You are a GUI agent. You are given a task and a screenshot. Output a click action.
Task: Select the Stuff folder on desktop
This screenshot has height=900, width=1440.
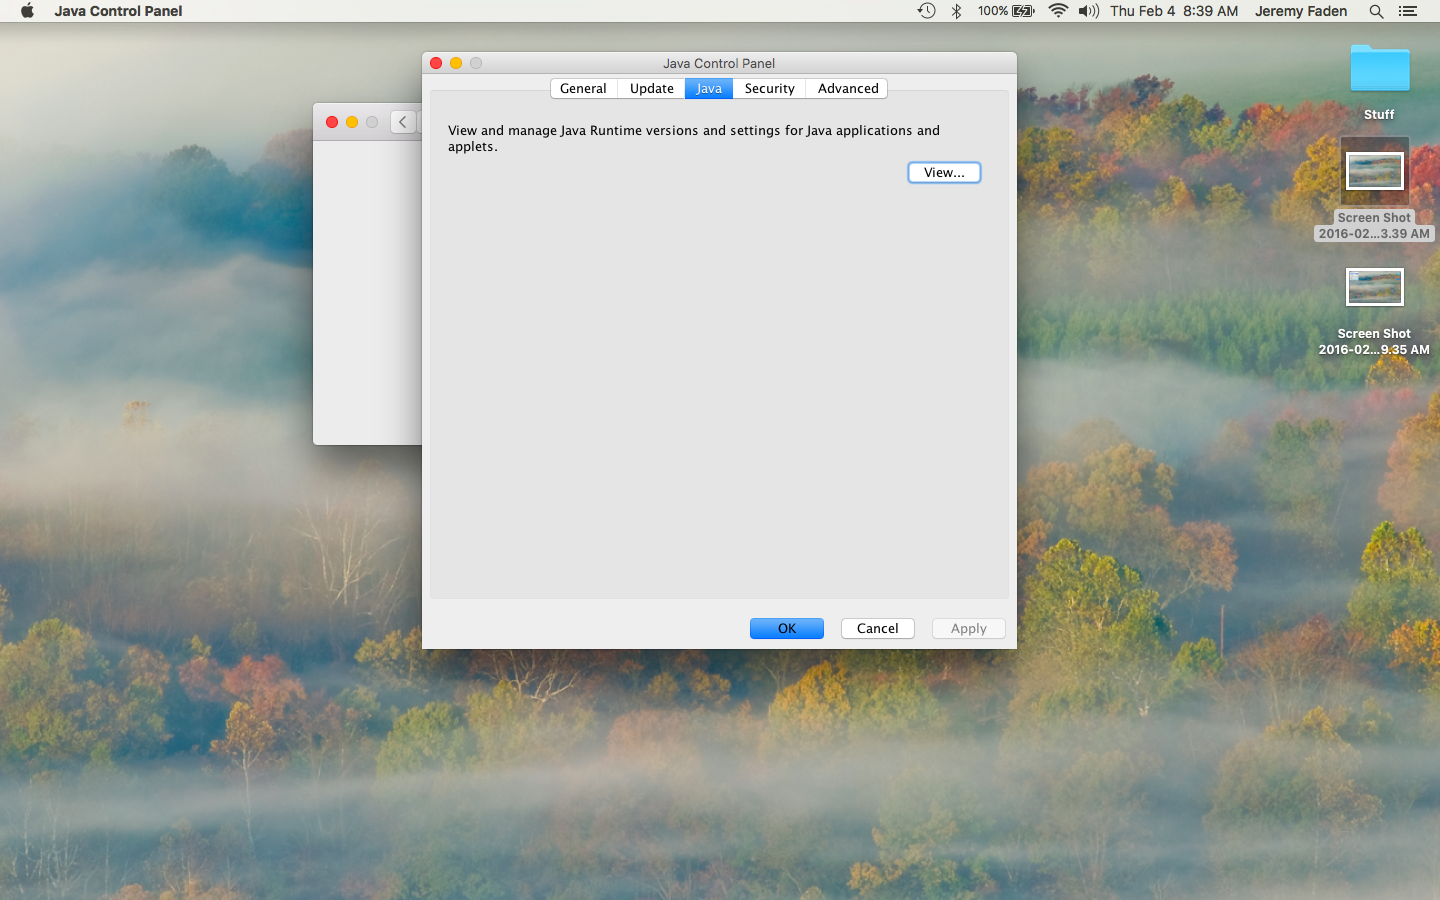point(1379,69)
